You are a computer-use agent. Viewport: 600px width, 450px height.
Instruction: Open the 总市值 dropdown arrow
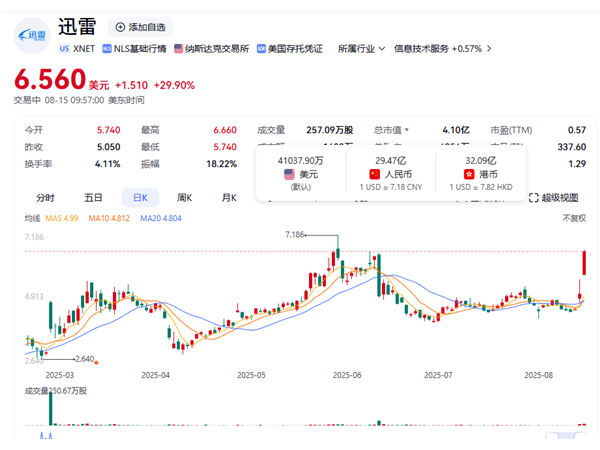click(407, 130)
